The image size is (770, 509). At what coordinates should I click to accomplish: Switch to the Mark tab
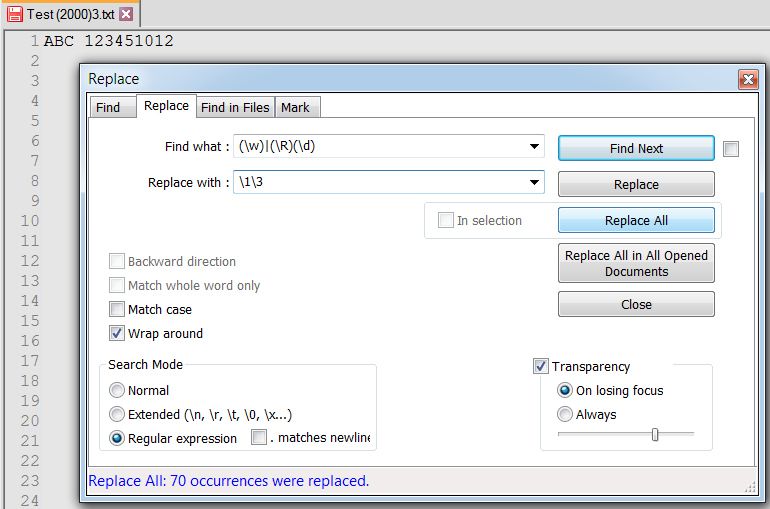pos(295,107)
